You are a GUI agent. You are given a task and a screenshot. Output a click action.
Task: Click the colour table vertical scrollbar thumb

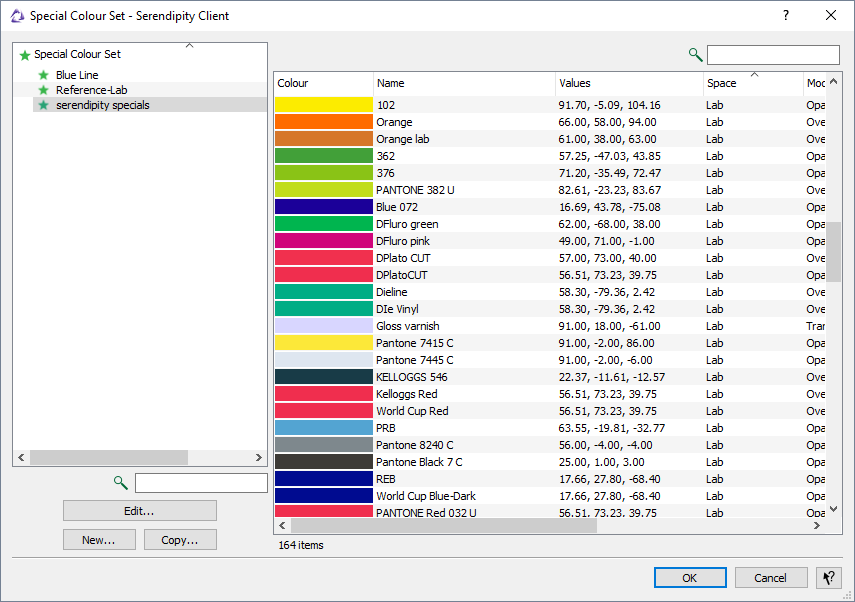pyautogui.click(x=833, y=251)
